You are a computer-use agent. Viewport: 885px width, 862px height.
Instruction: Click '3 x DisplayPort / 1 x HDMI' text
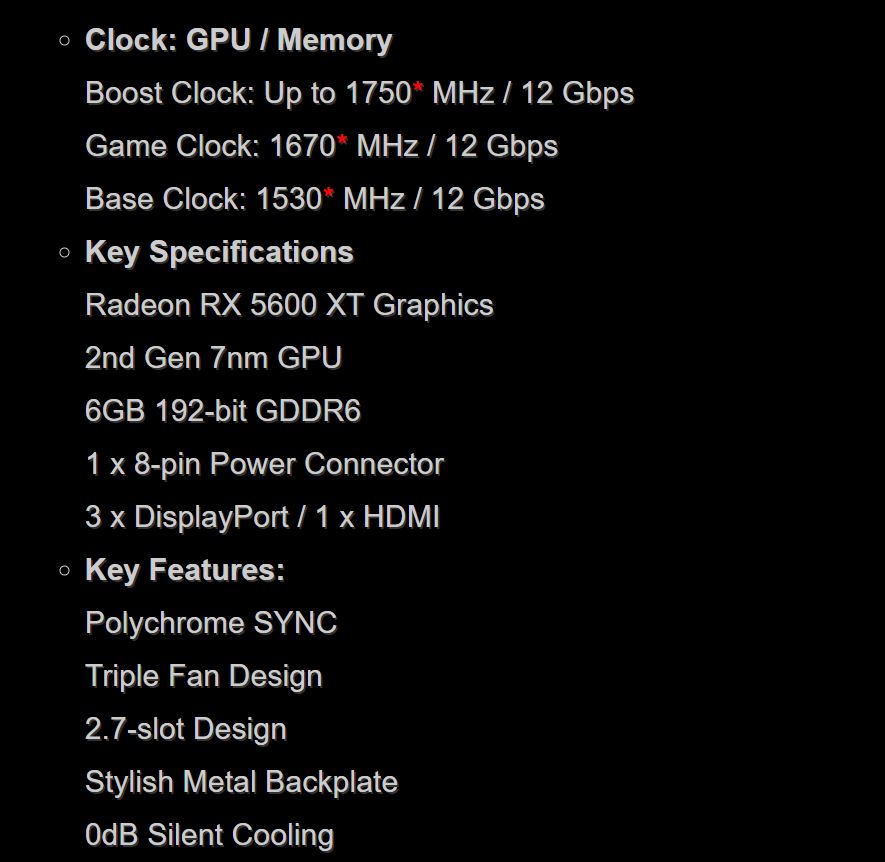[x=262, y=517]
